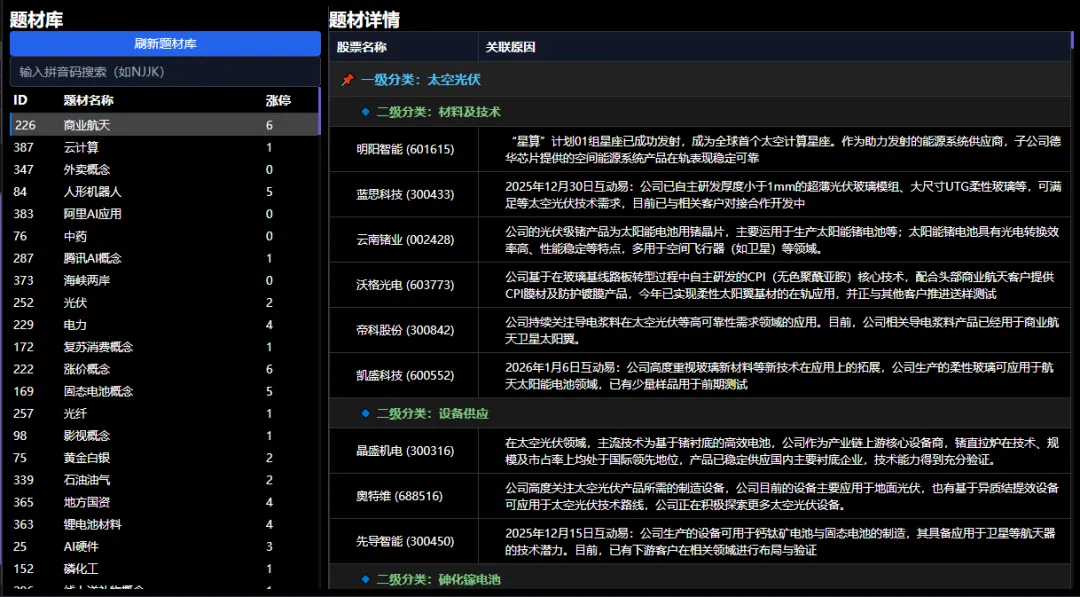Click stock 沃格光电 (603773)
The height and width of the screenshot is (597, 1080).
click(x=405, y=284)
